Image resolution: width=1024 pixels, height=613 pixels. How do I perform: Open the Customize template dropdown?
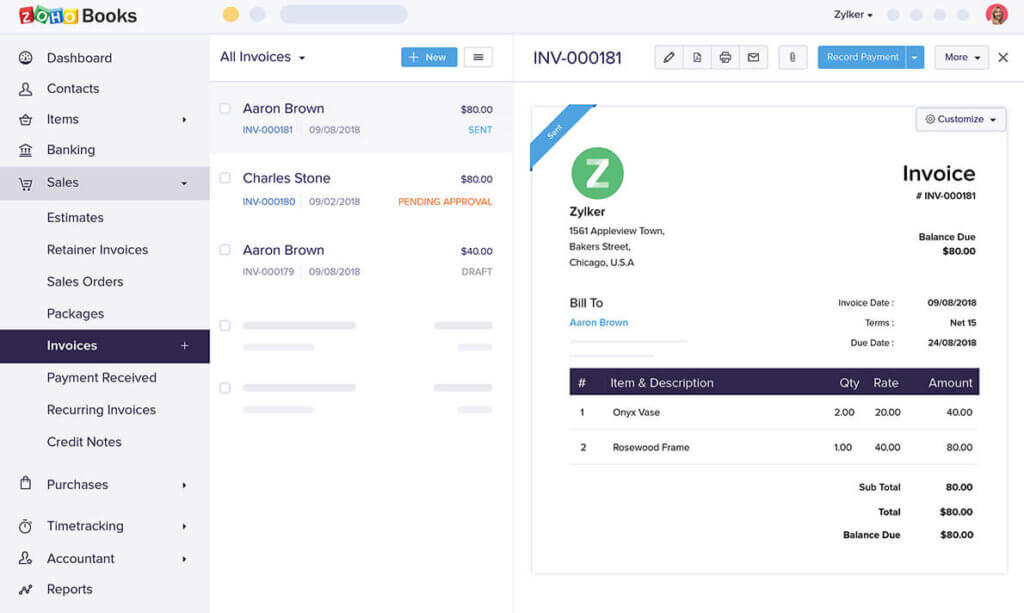pyautogui.click(x=959, y=119)
